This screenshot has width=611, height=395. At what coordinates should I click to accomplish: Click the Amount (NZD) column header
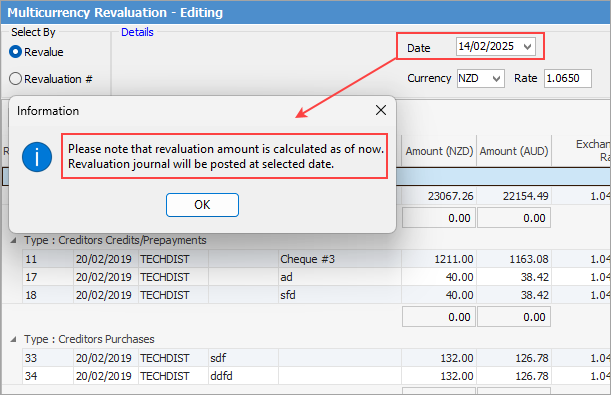click(x=439, y=151)
